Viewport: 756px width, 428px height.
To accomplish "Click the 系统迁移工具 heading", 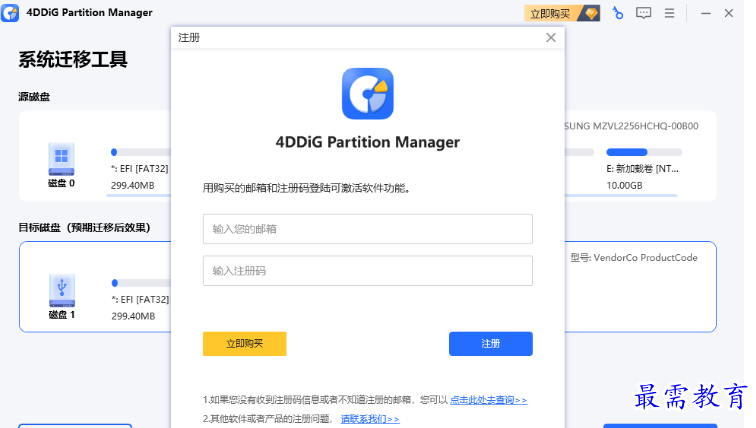I will click(x=73, y=59).
